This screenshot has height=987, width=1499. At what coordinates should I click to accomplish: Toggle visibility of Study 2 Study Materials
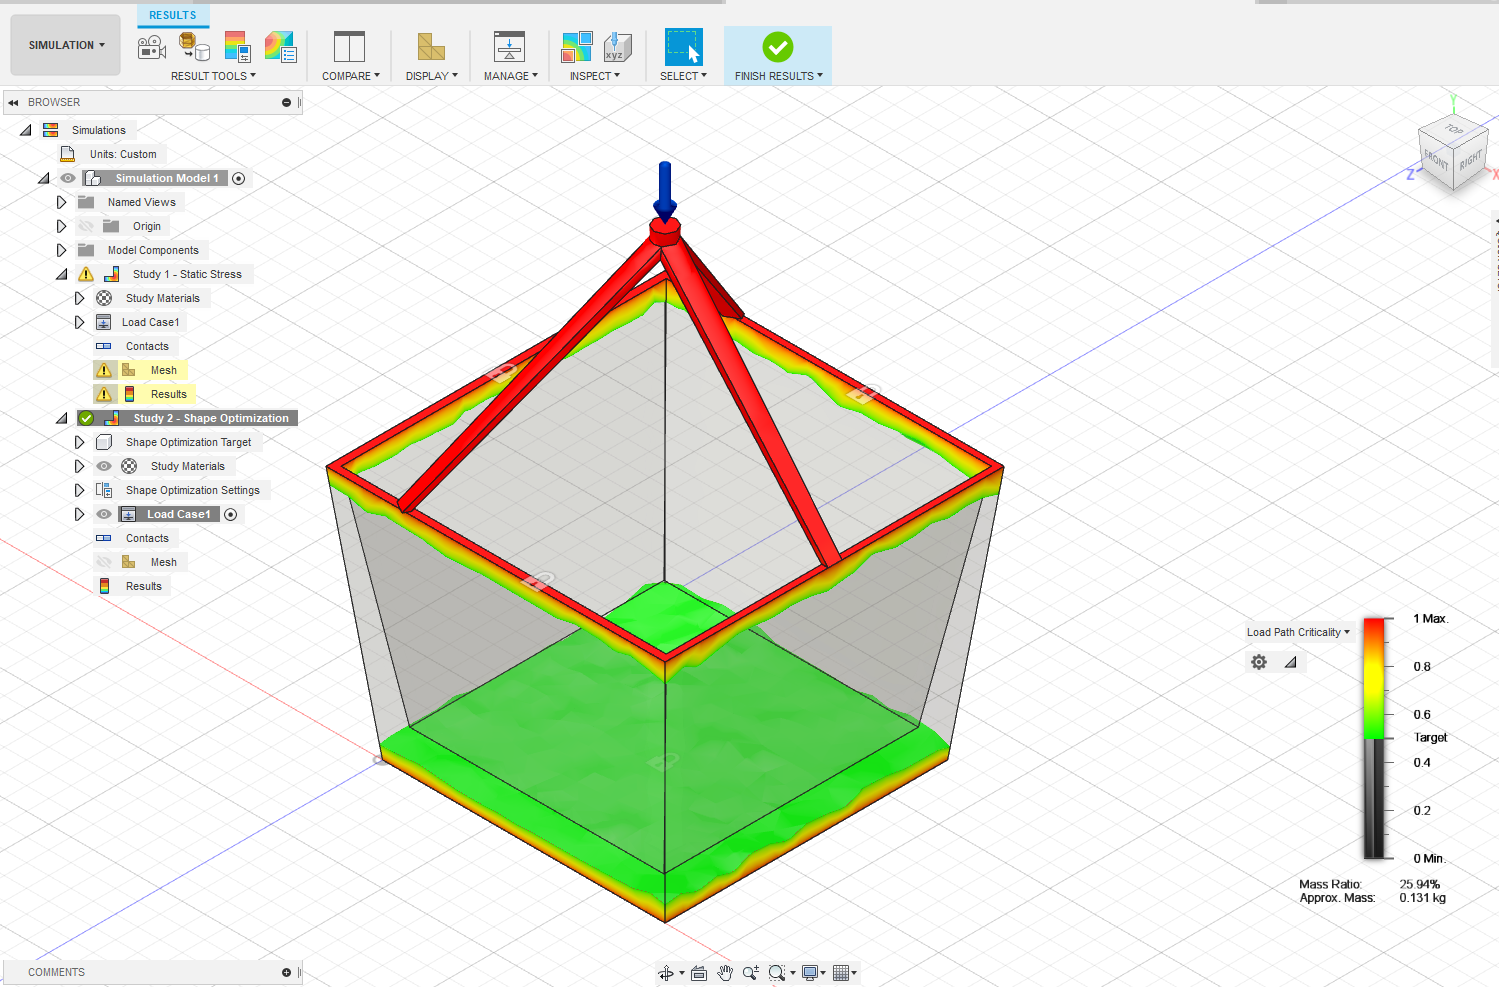coord(104,466)
